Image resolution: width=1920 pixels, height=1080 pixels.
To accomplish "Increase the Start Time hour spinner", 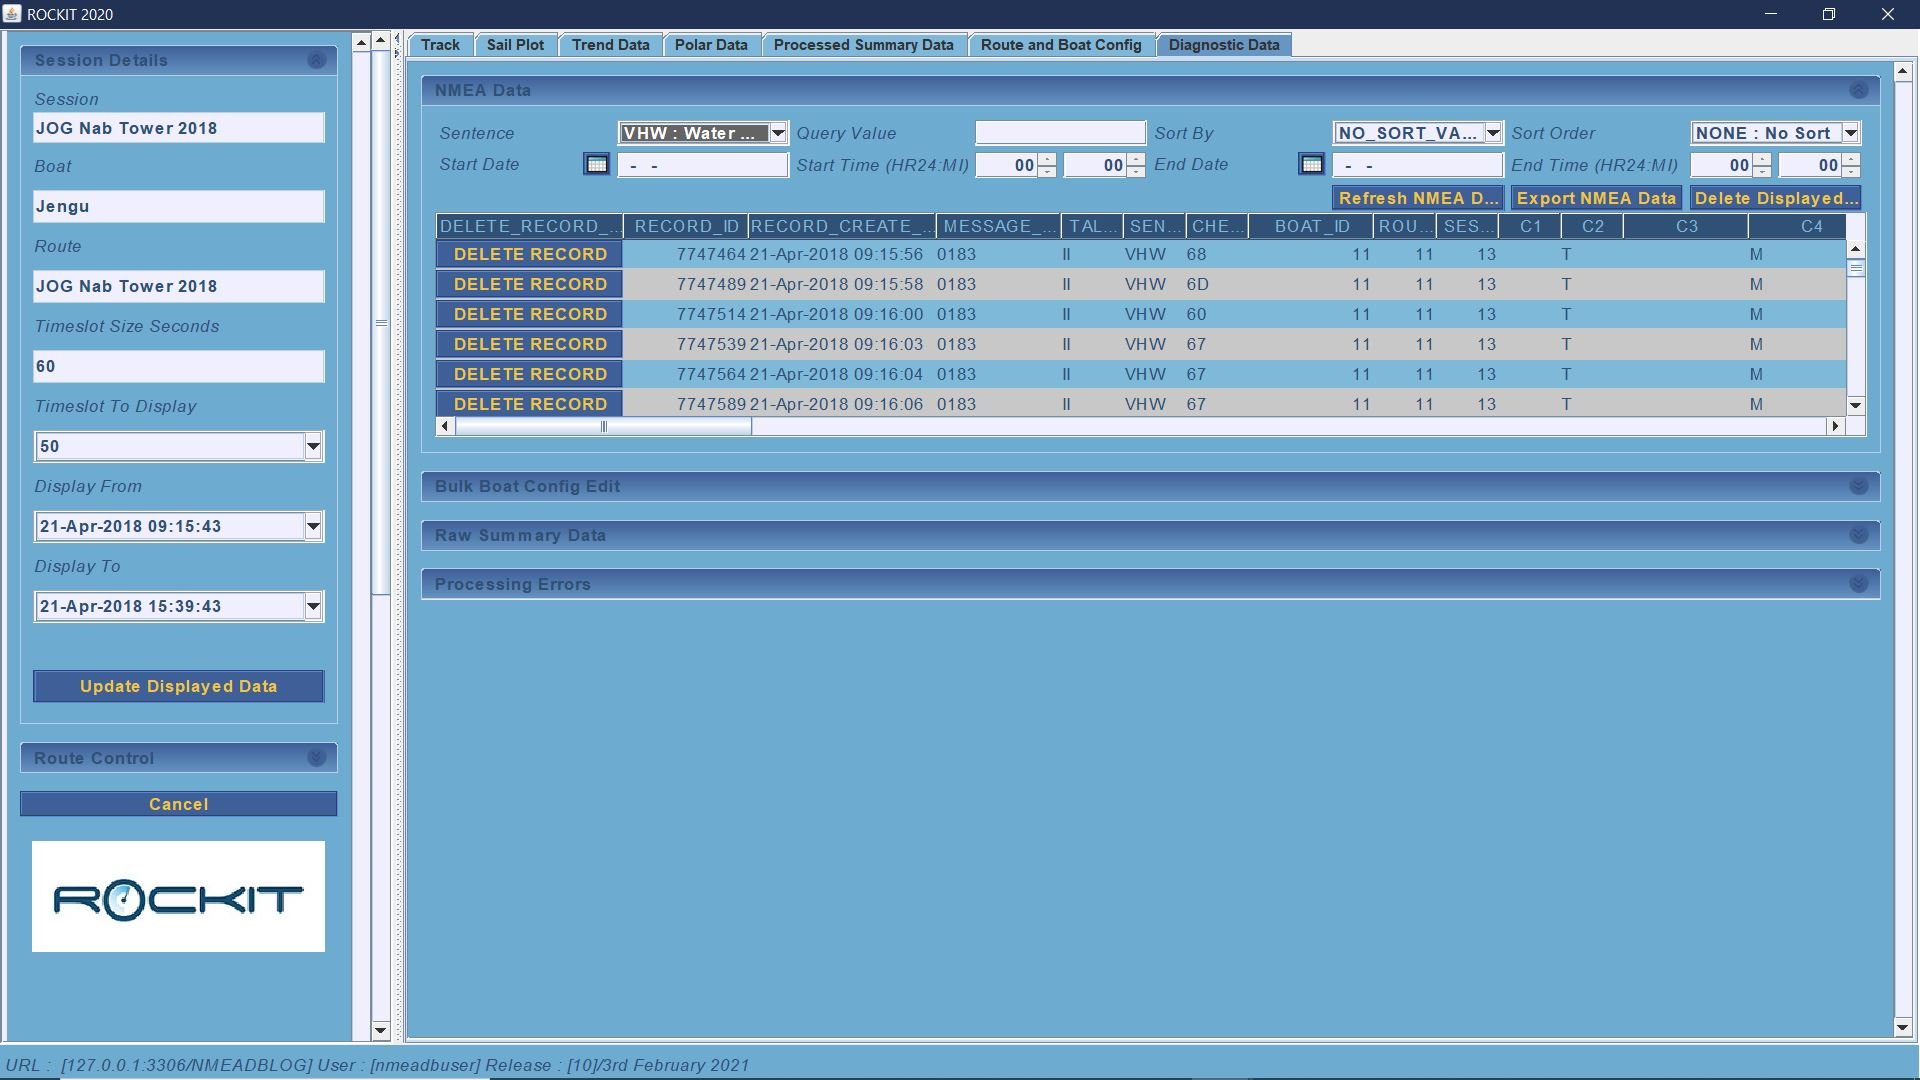I will tap(1047, 159).
